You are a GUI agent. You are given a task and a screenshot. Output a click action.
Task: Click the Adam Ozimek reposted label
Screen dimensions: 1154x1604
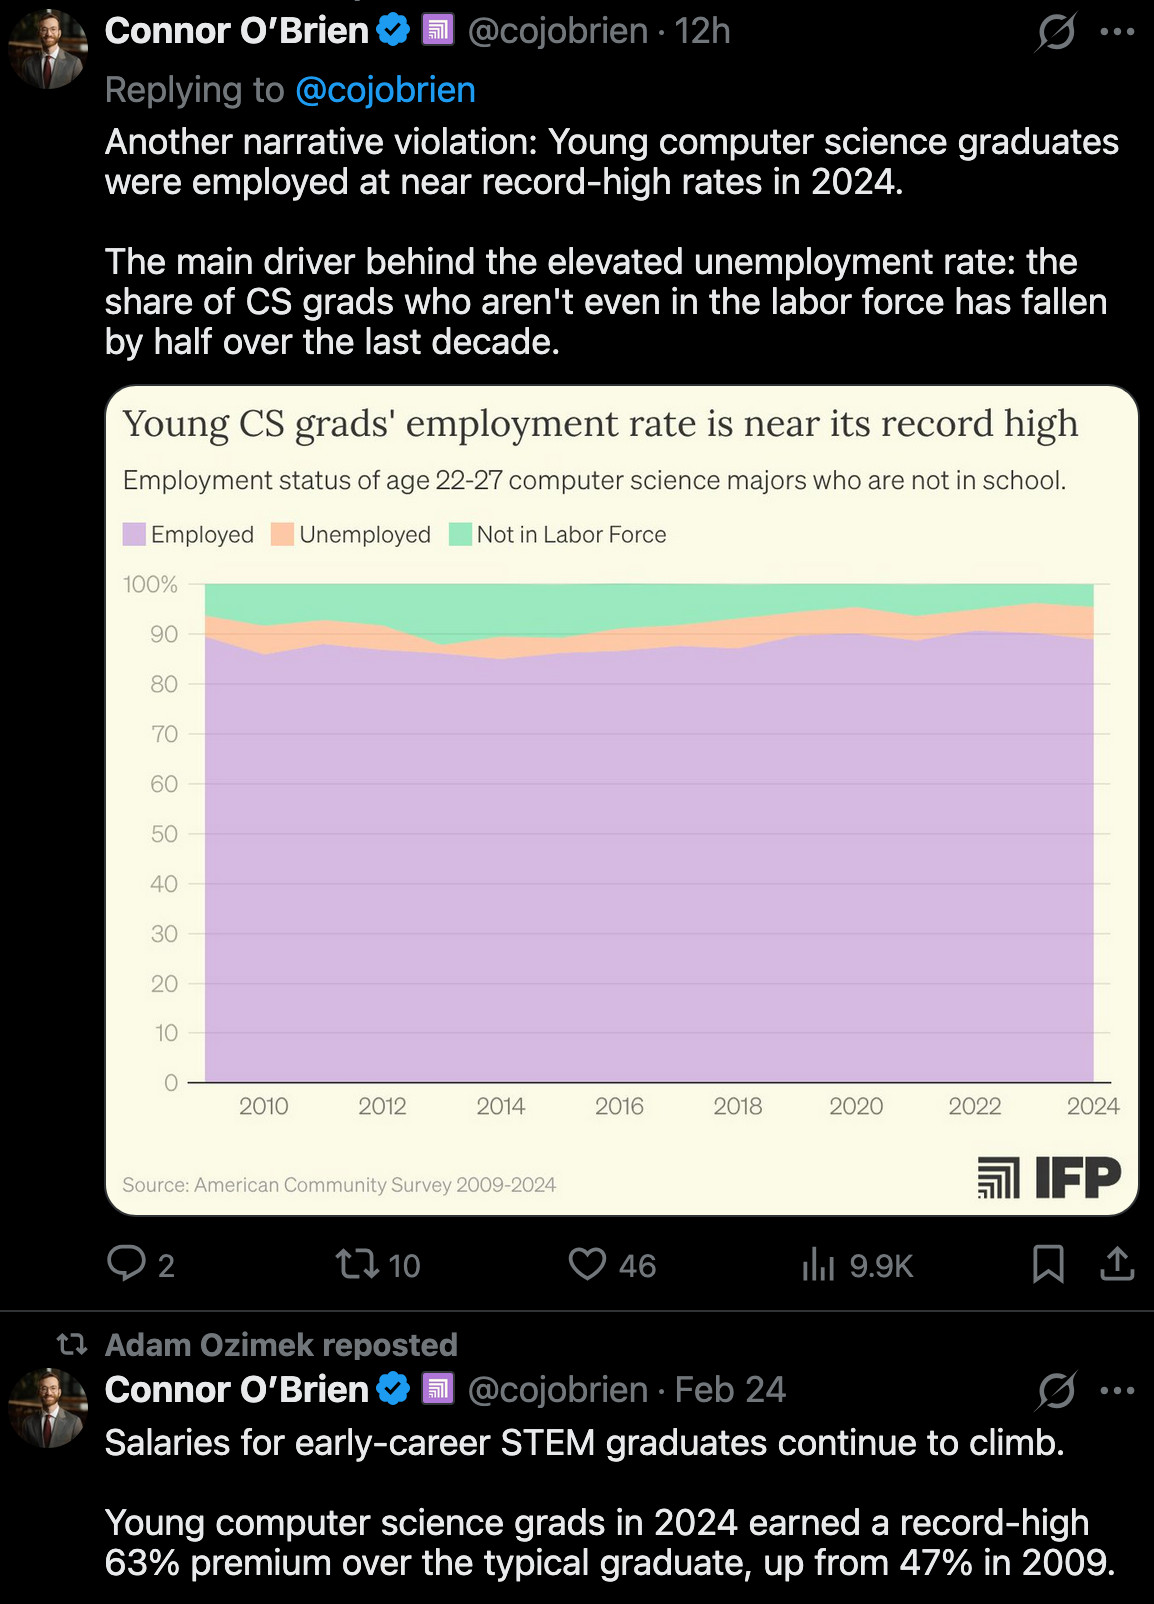pos(281,1345)
